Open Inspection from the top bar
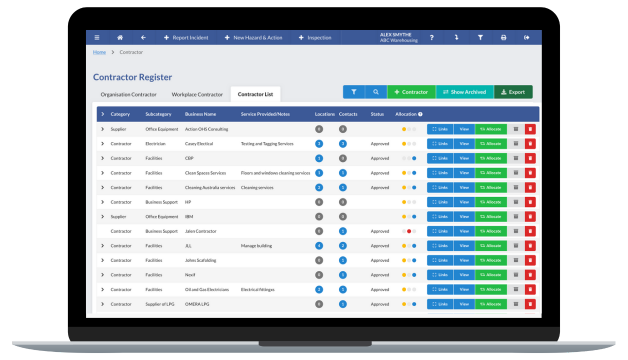The width and height of the screenshot is (628, 360). pyautogui.click(x=315, y=38)
